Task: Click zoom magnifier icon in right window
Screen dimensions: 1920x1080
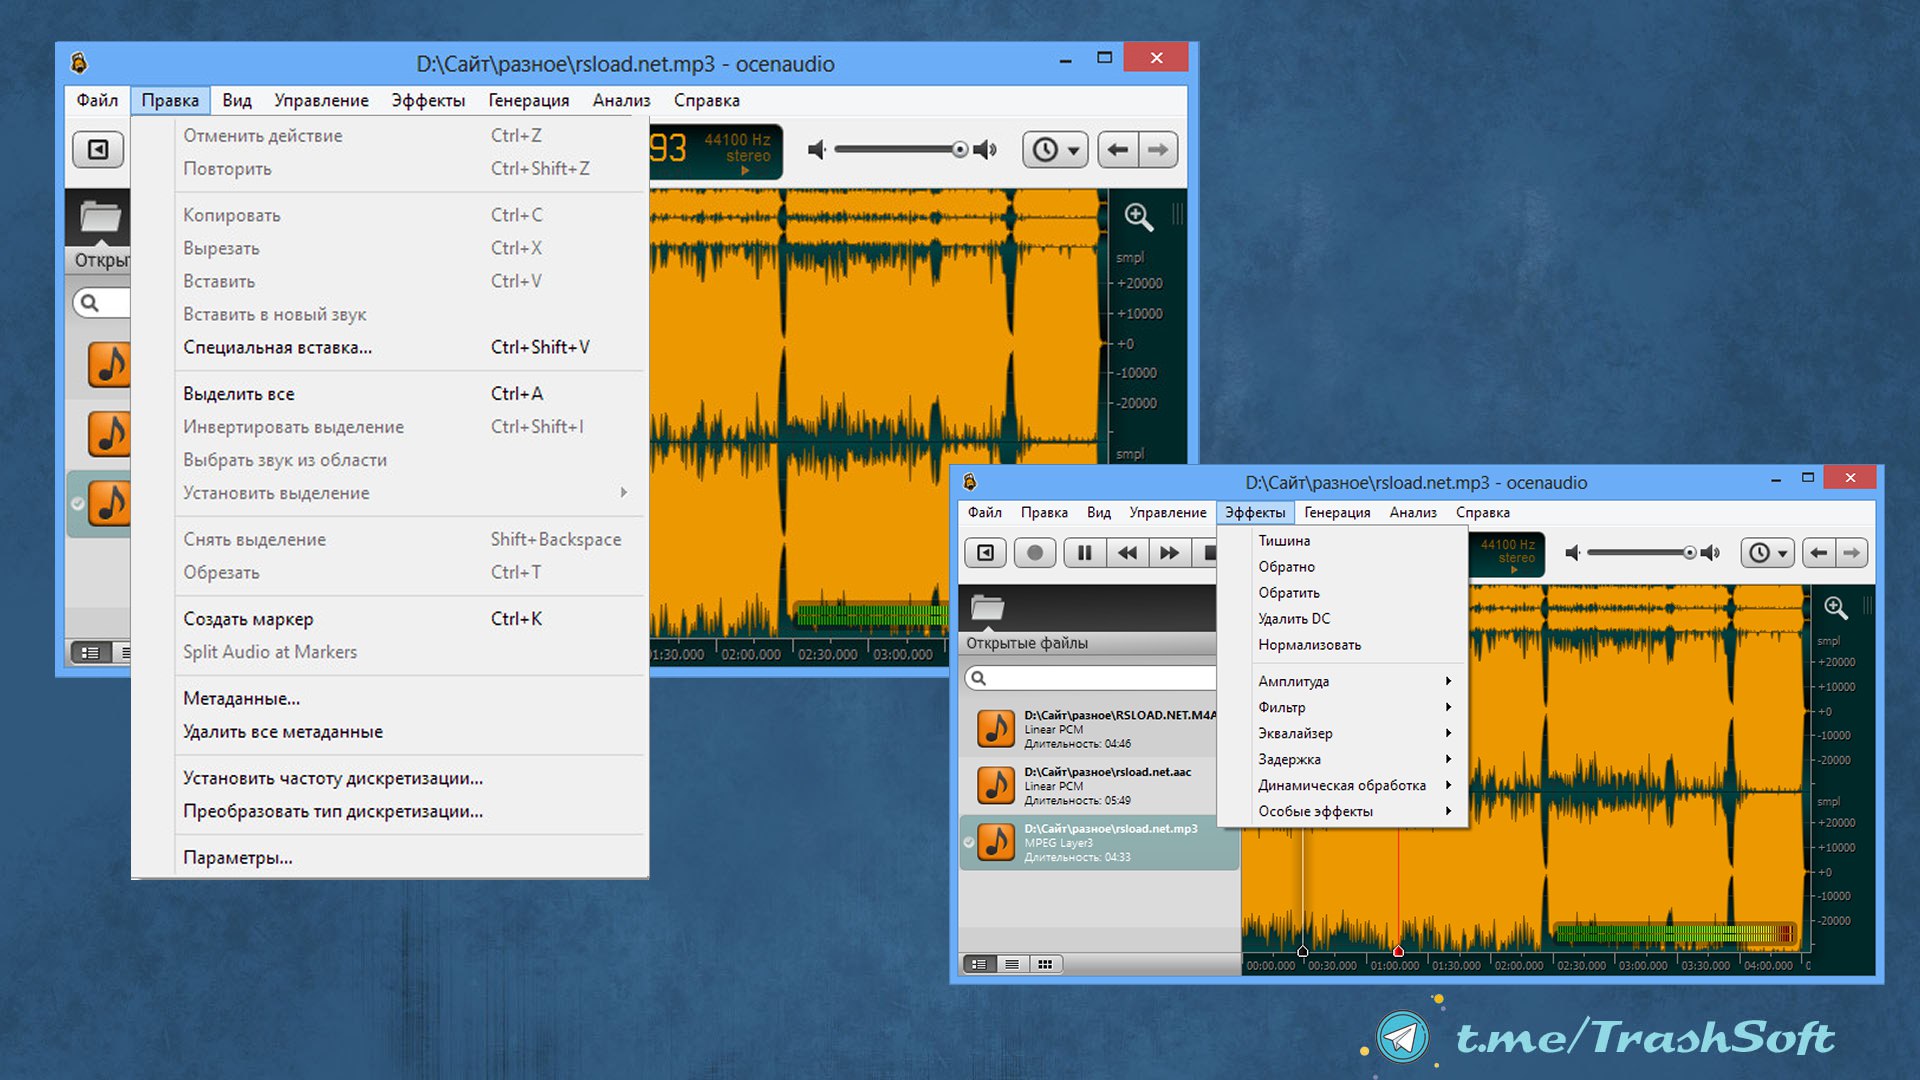Action: pos(1835,608)
